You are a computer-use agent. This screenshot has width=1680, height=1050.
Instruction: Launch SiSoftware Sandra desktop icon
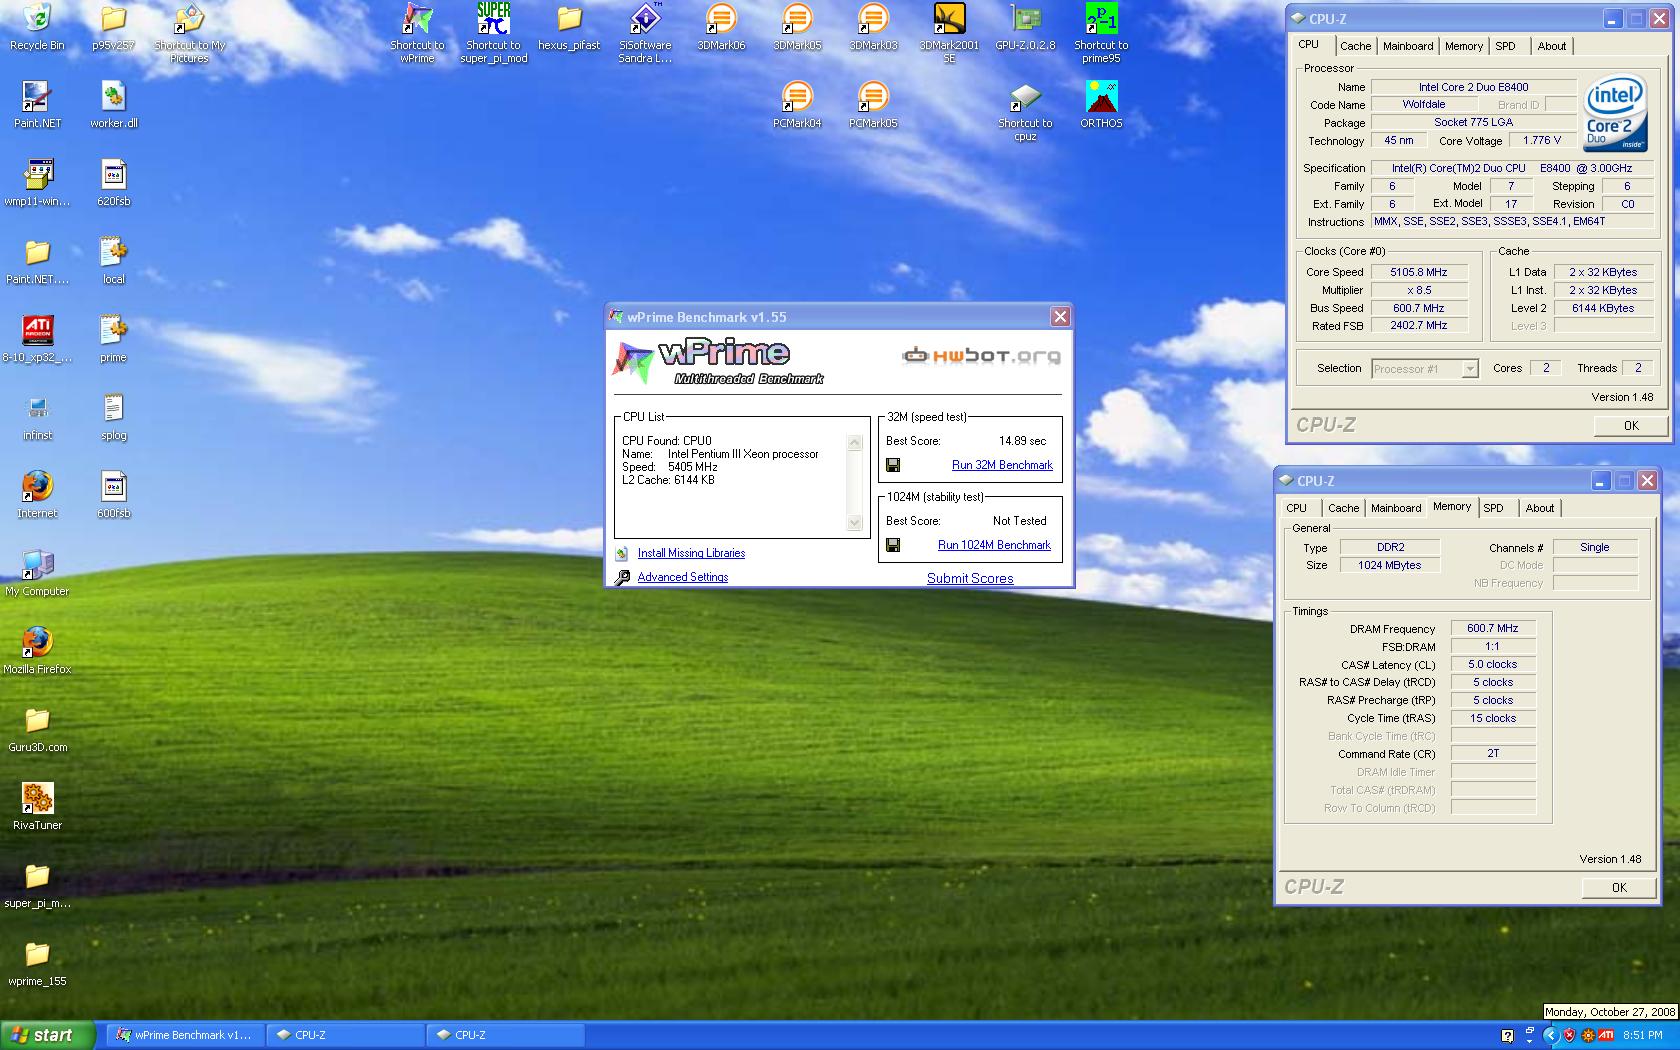[x=645, y=33]
